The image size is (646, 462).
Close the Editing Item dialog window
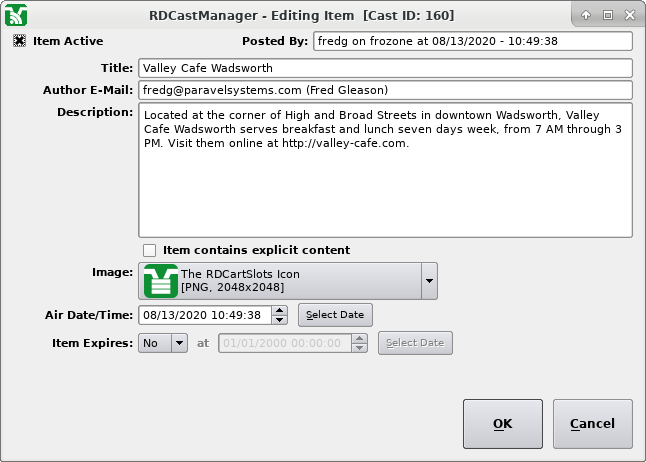[628, 15]
